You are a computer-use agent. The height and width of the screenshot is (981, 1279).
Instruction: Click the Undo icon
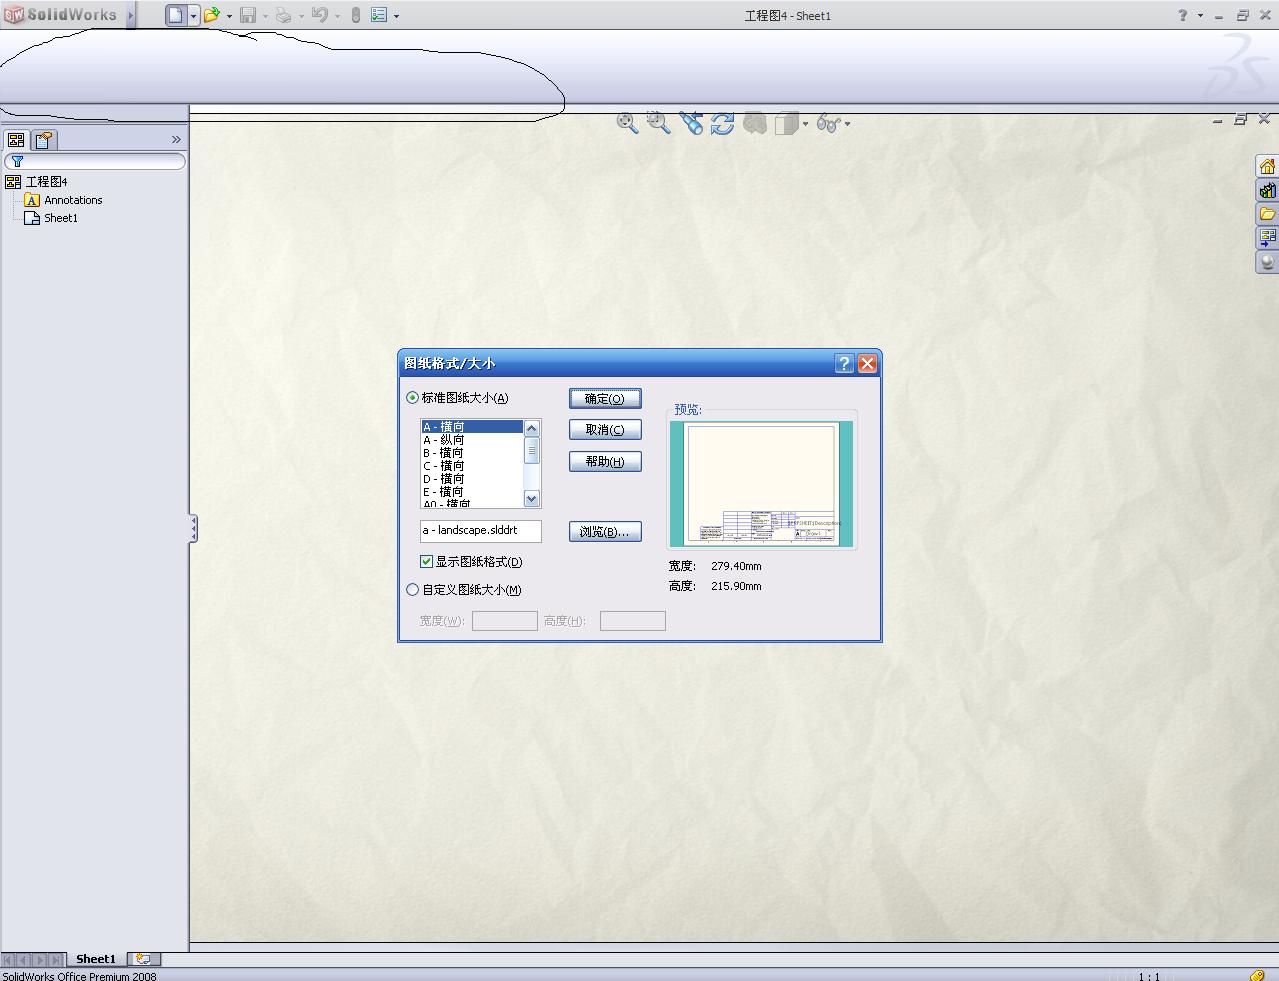pos(320,15)
